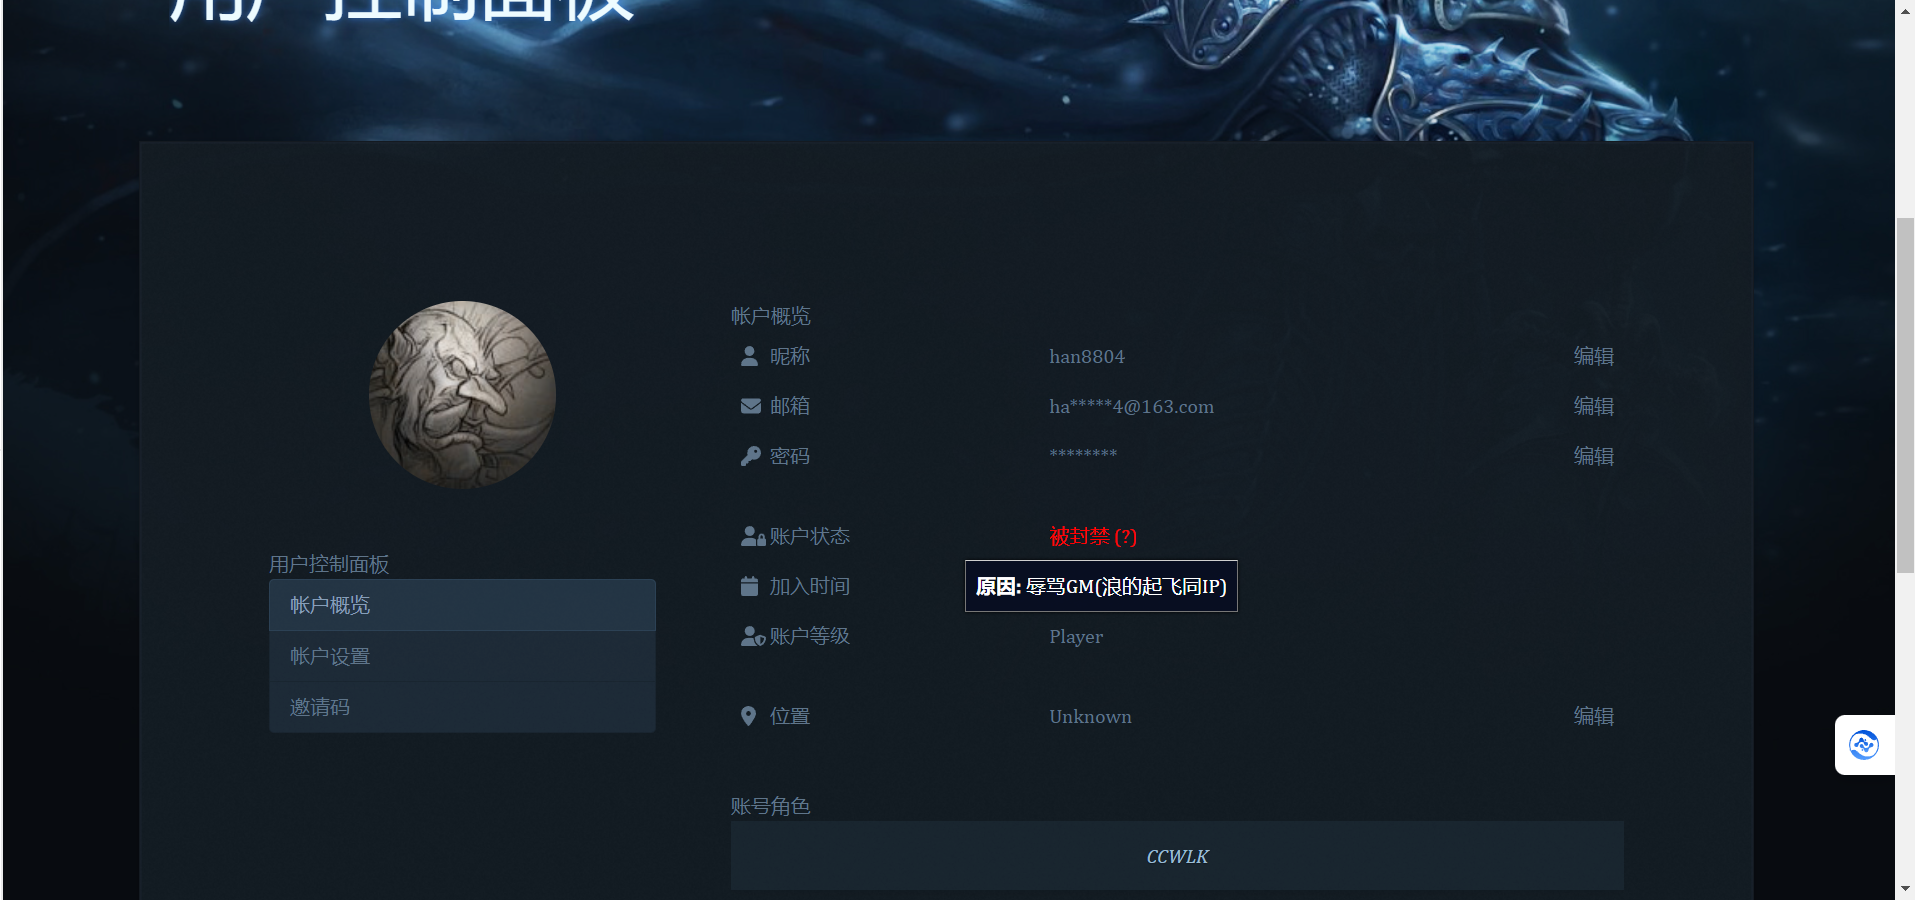1915x900 pixels.
Task: Click the round goblin avatar image
Action: pos(462,394)
